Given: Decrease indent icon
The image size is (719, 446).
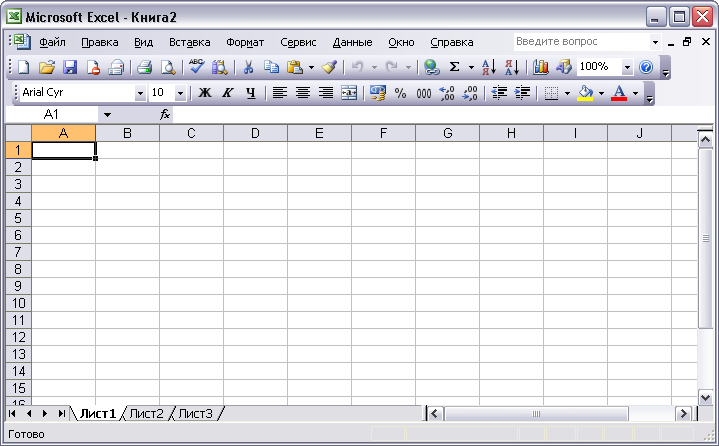Looking at the screenshot, I should click(x=499, y=93).
